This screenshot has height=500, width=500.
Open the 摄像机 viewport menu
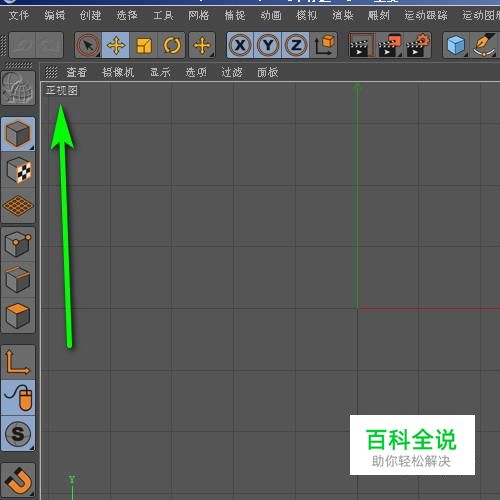tap(118, 72)
